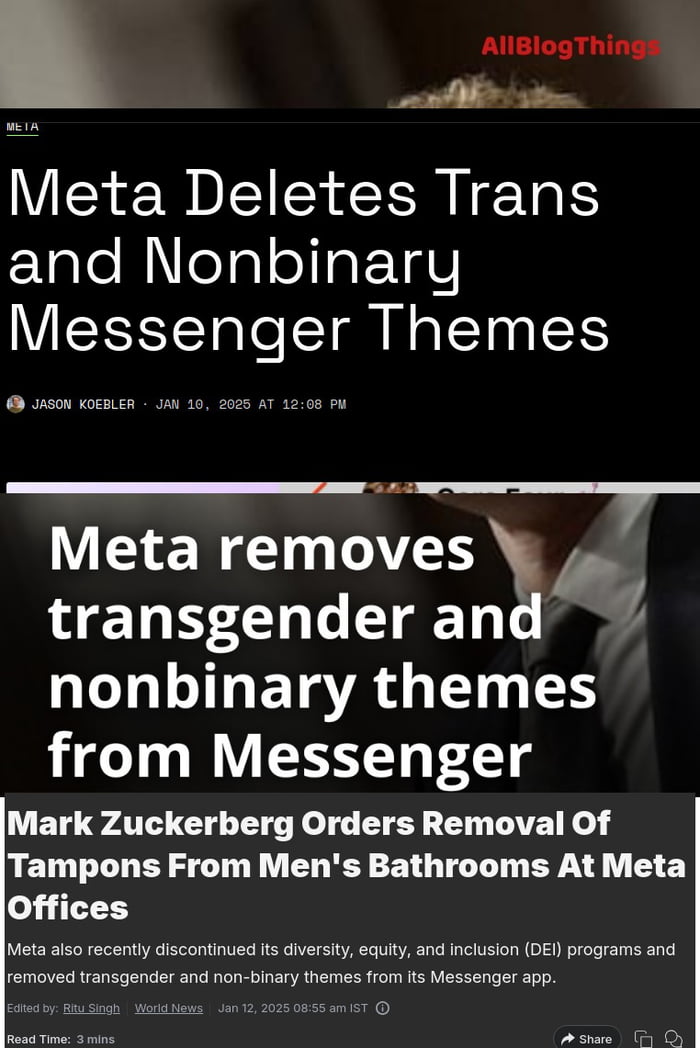Click Jason Koebler's author avatar
Viewport: 700px width, 1048px height.
click(15, 404)
